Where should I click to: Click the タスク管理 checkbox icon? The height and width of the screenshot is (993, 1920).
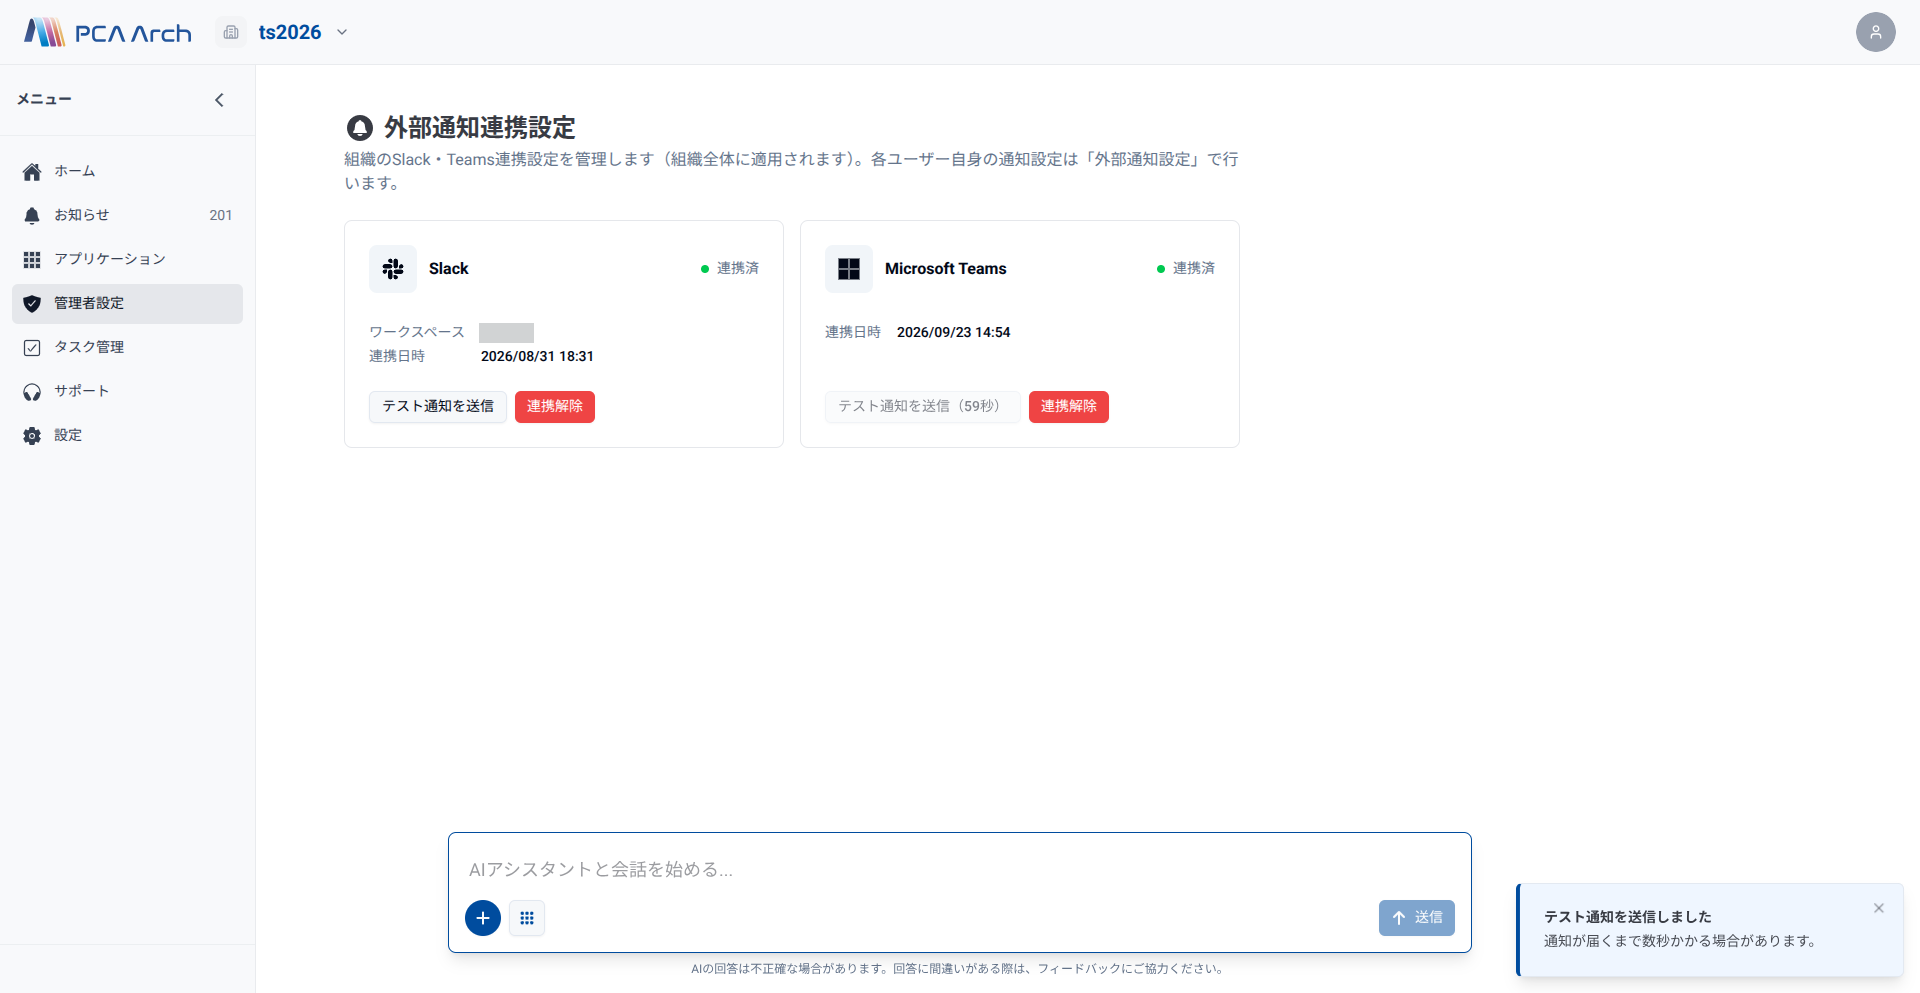pyautogui.click(x=32, y=348)
